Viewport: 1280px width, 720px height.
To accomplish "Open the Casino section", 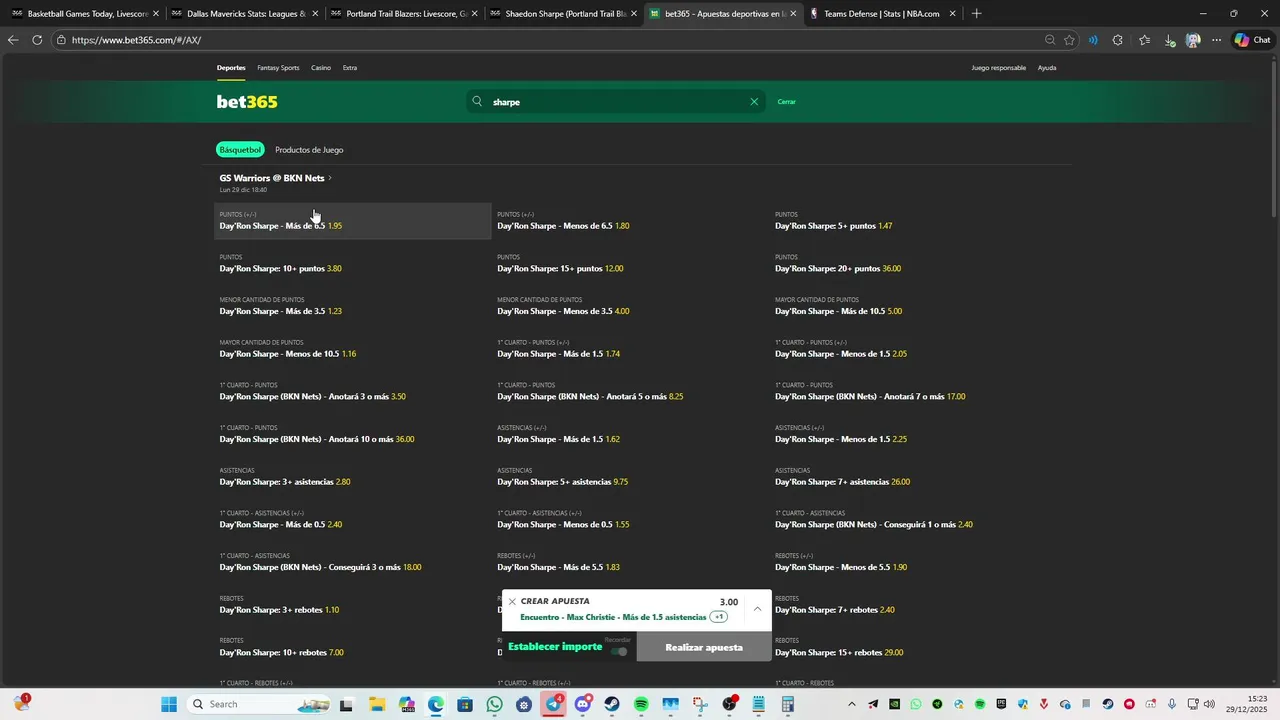I will coord(321,68).
